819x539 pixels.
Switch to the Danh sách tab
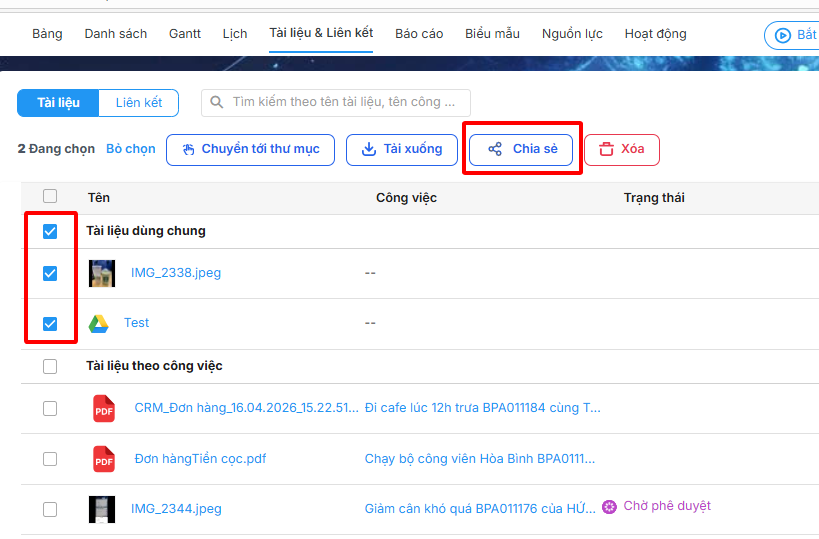pos(115,34)
